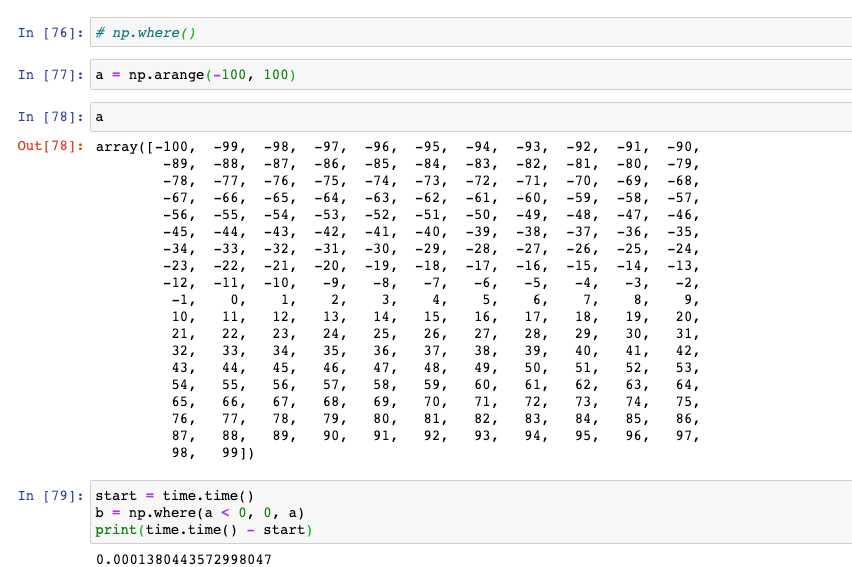Click the 'In [76]:' prompt label
Viewport: 852px width, 567px height.
tap(51, 33)
